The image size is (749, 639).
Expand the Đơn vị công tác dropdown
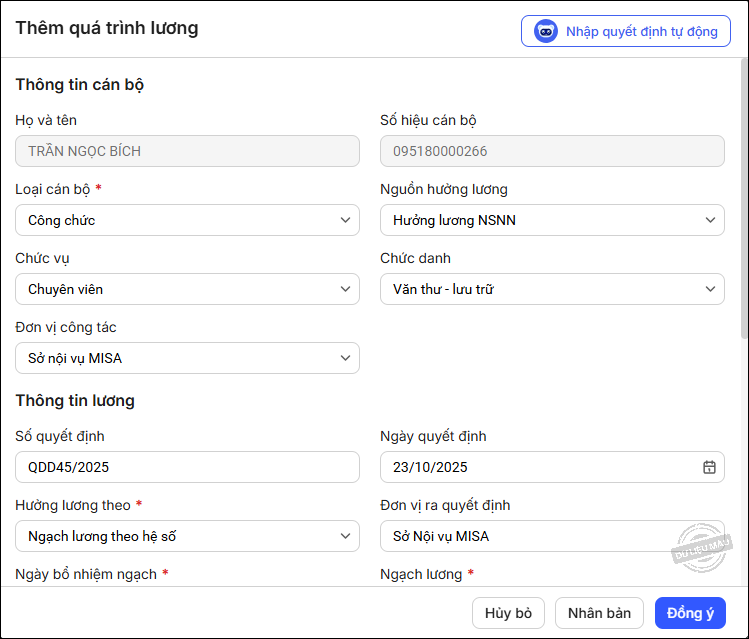(x=187, y=358)
